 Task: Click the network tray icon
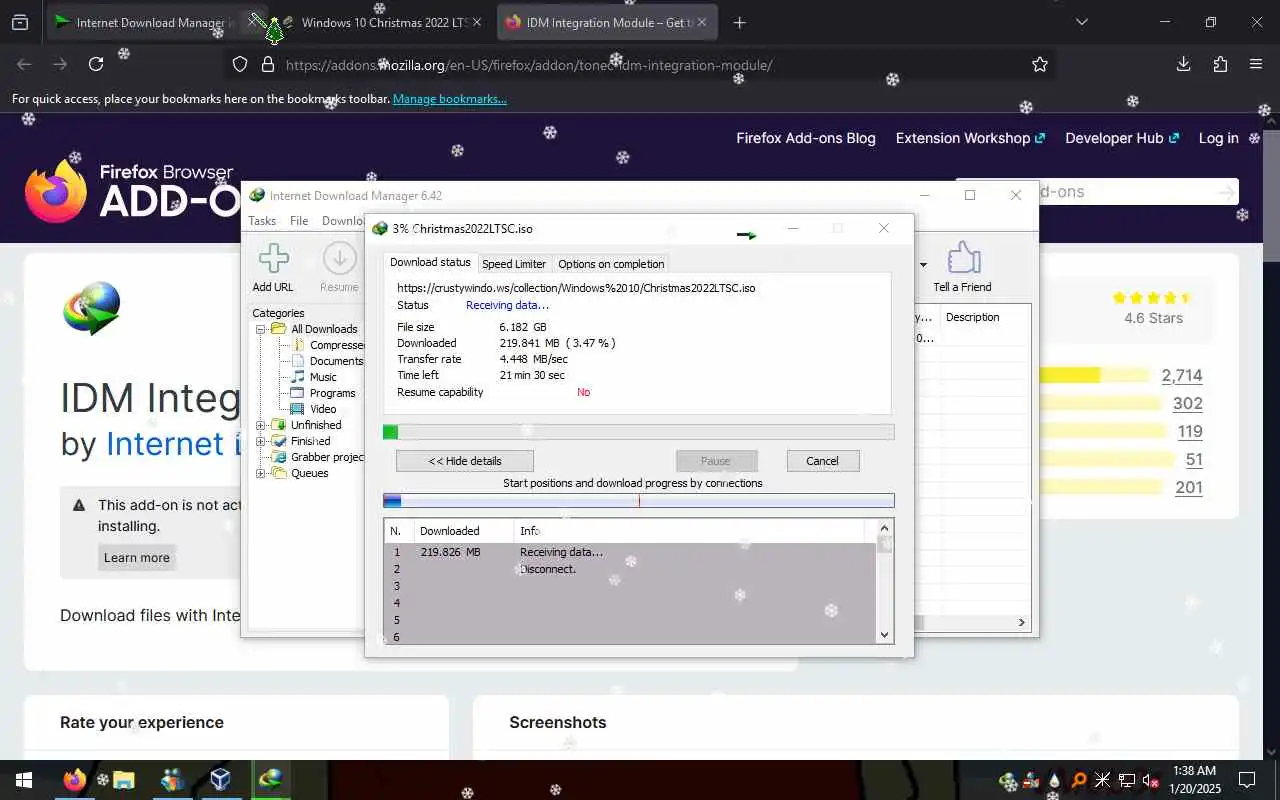click(x=1127, y=780)
